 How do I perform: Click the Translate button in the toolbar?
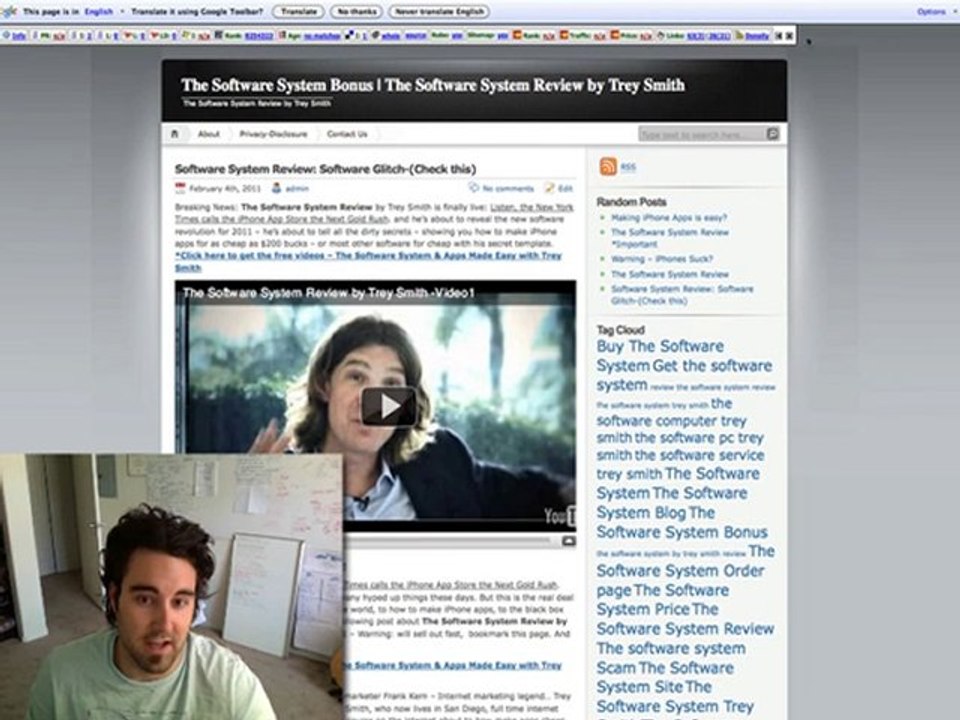(x=298, y=11)
